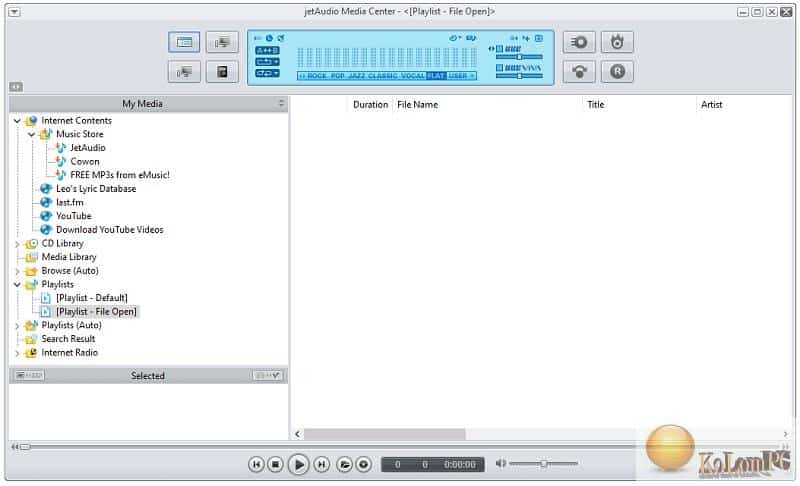Click the clock timer icon in the display
800x486 pixels.
pos(269,38)
